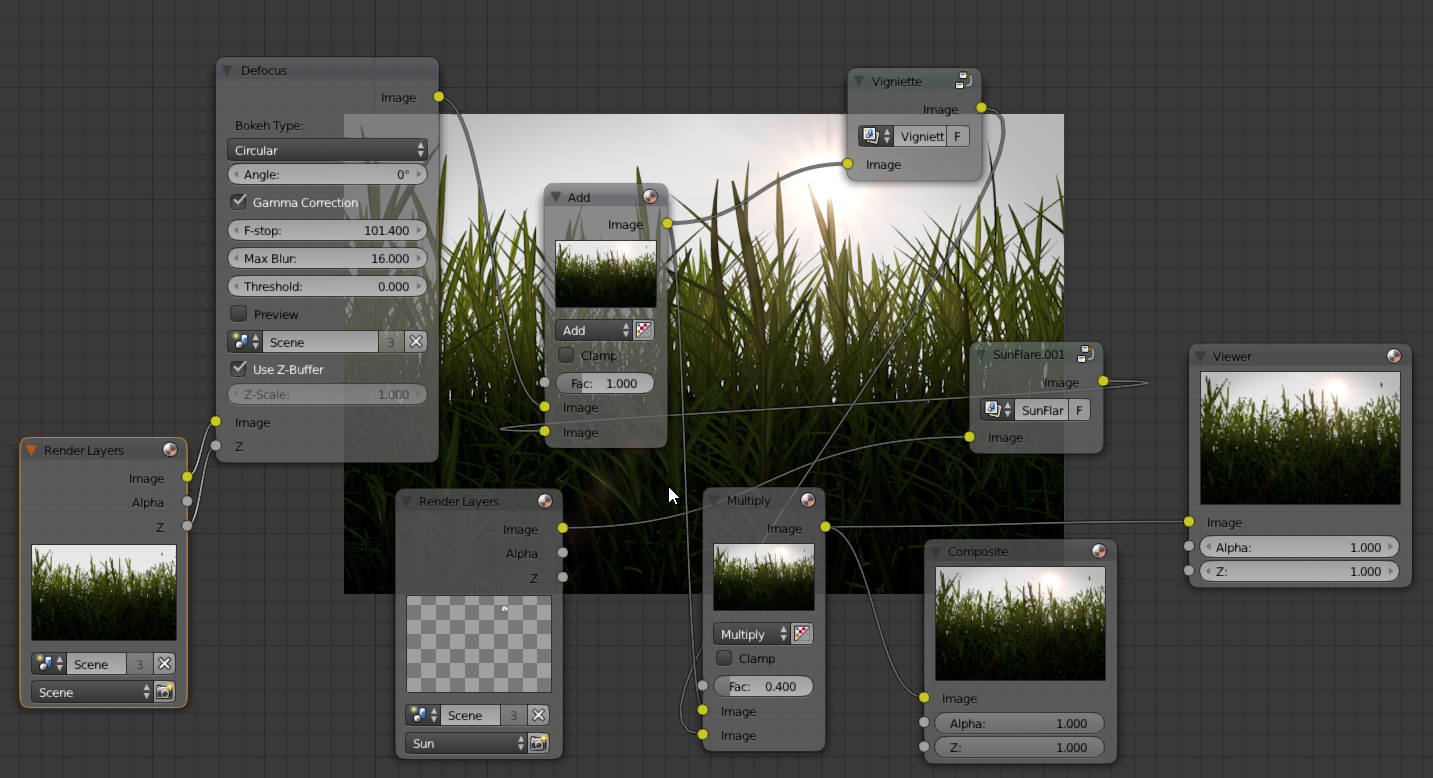The width and height of the screenshot is (1433, 778).
Task: Click the Max Blur value field
Action: point(327,258)
